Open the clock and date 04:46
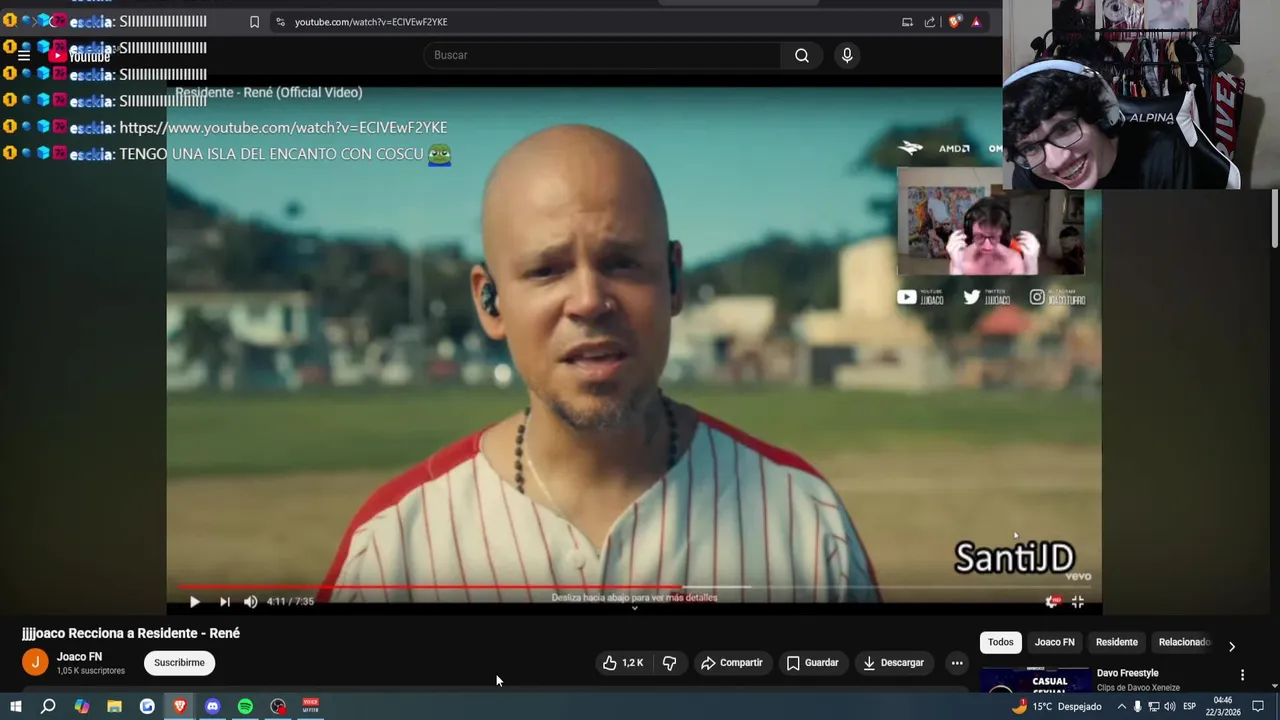This screenshot has height=720, width=1280. [1223, 706]
